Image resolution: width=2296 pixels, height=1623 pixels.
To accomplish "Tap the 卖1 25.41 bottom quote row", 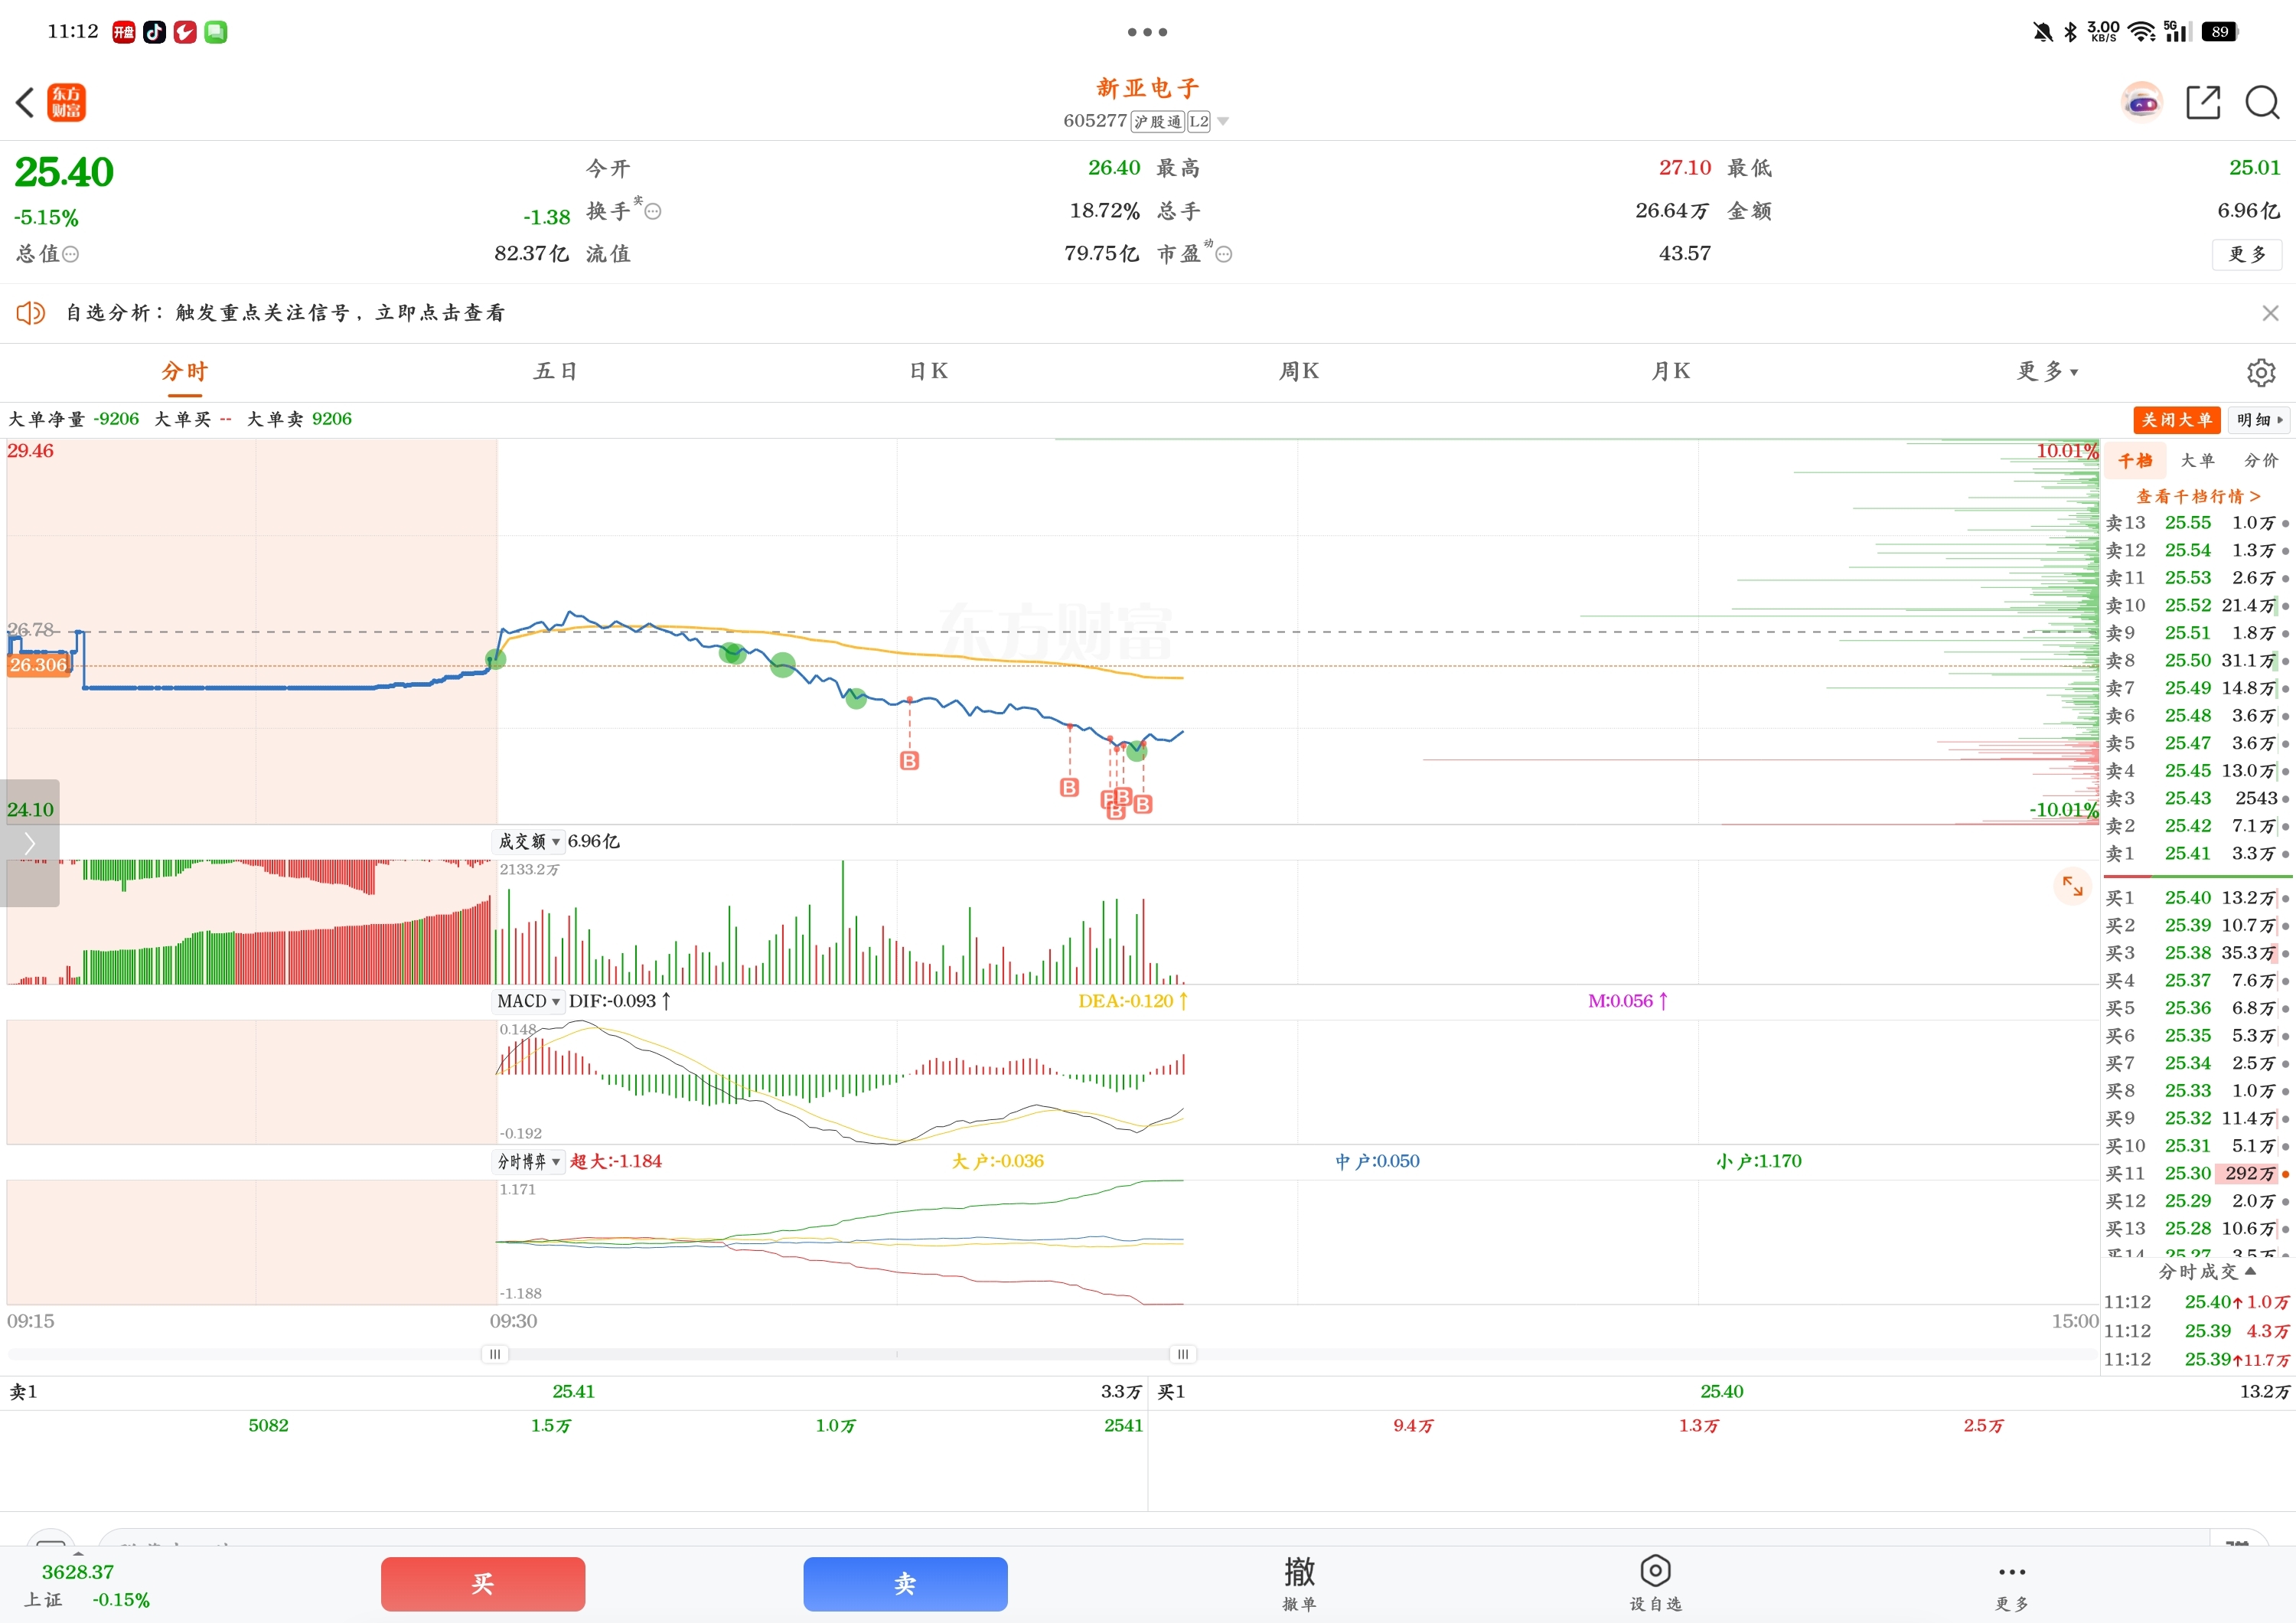I will click(x=574, y=1392).
